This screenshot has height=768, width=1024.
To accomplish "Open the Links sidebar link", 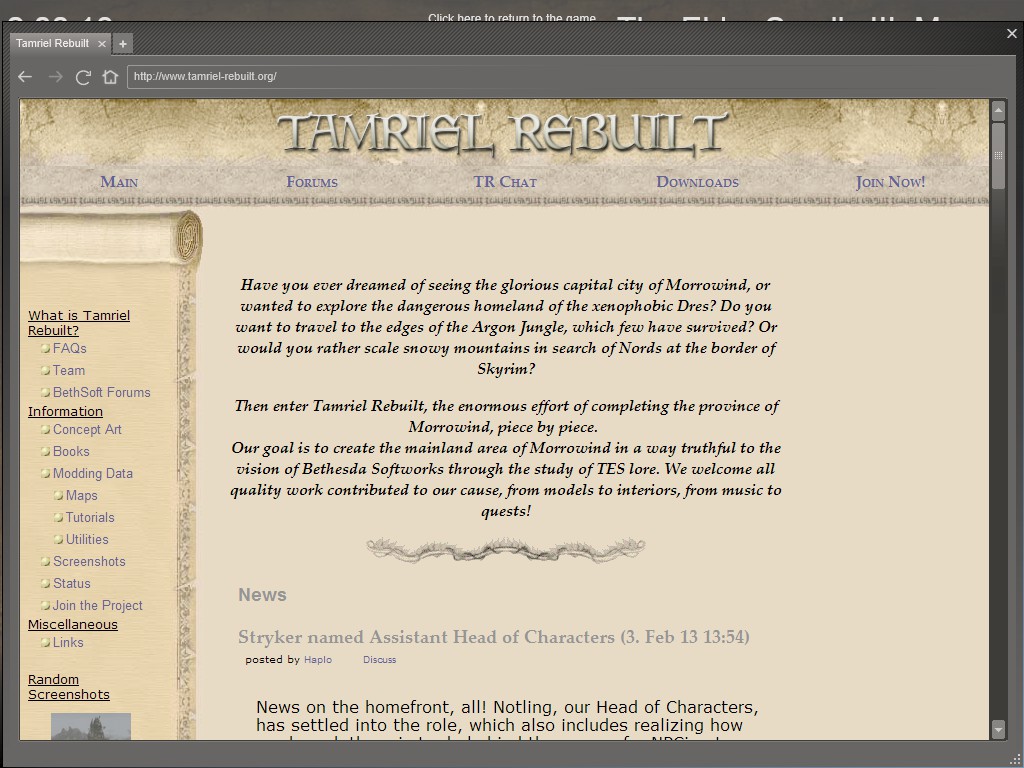I will coord(68,643).
